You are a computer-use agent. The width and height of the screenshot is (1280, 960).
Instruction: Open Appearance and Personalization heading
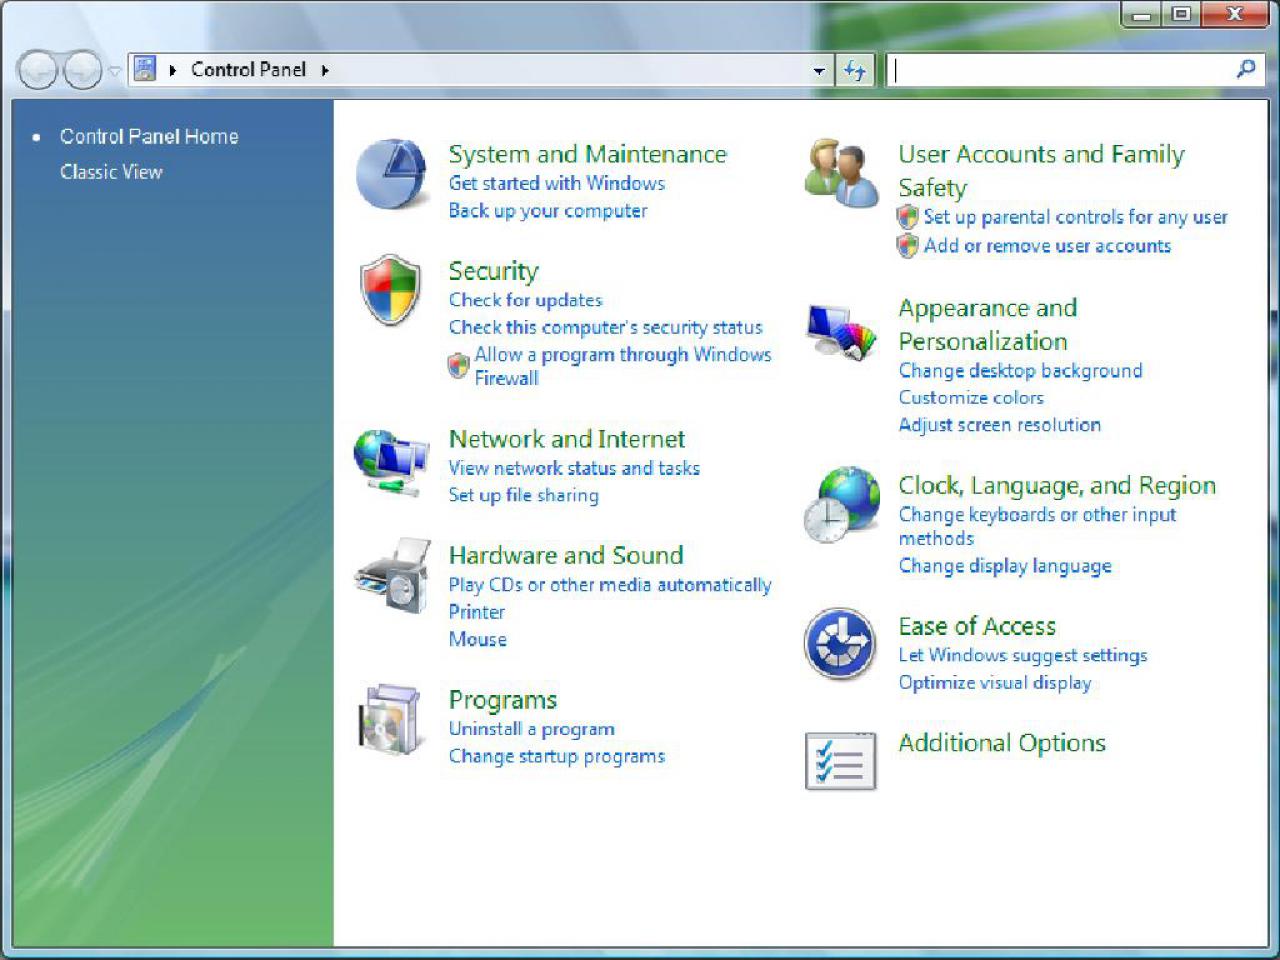988,324
